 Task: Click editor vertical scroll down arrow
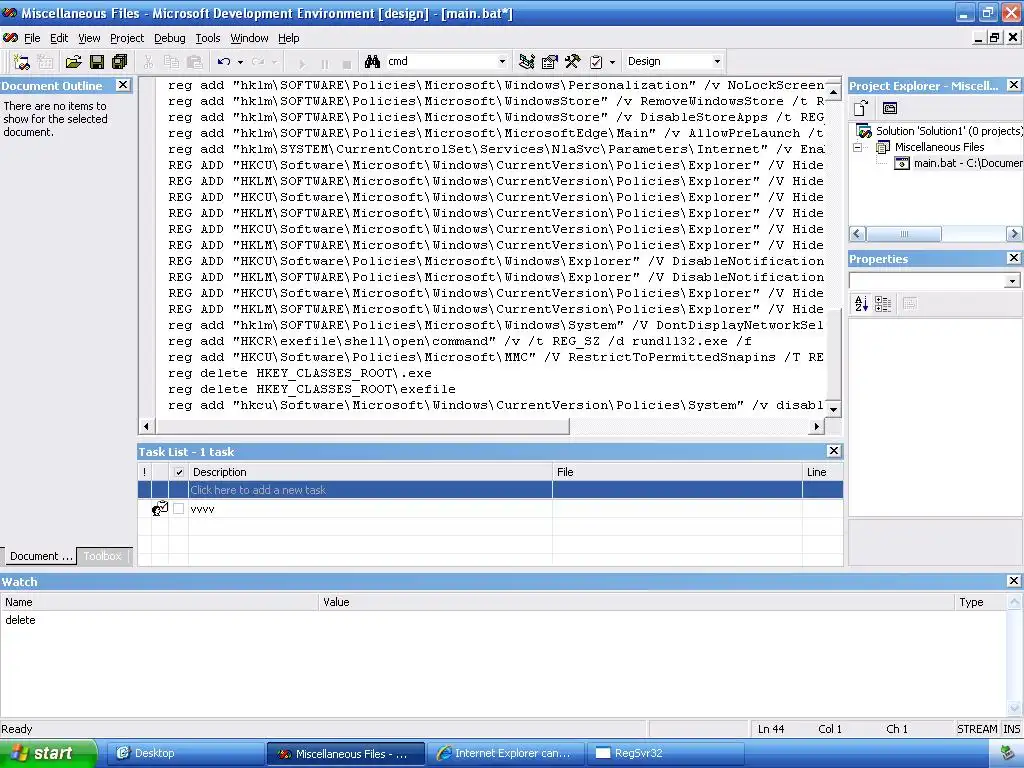coord(833,409)
